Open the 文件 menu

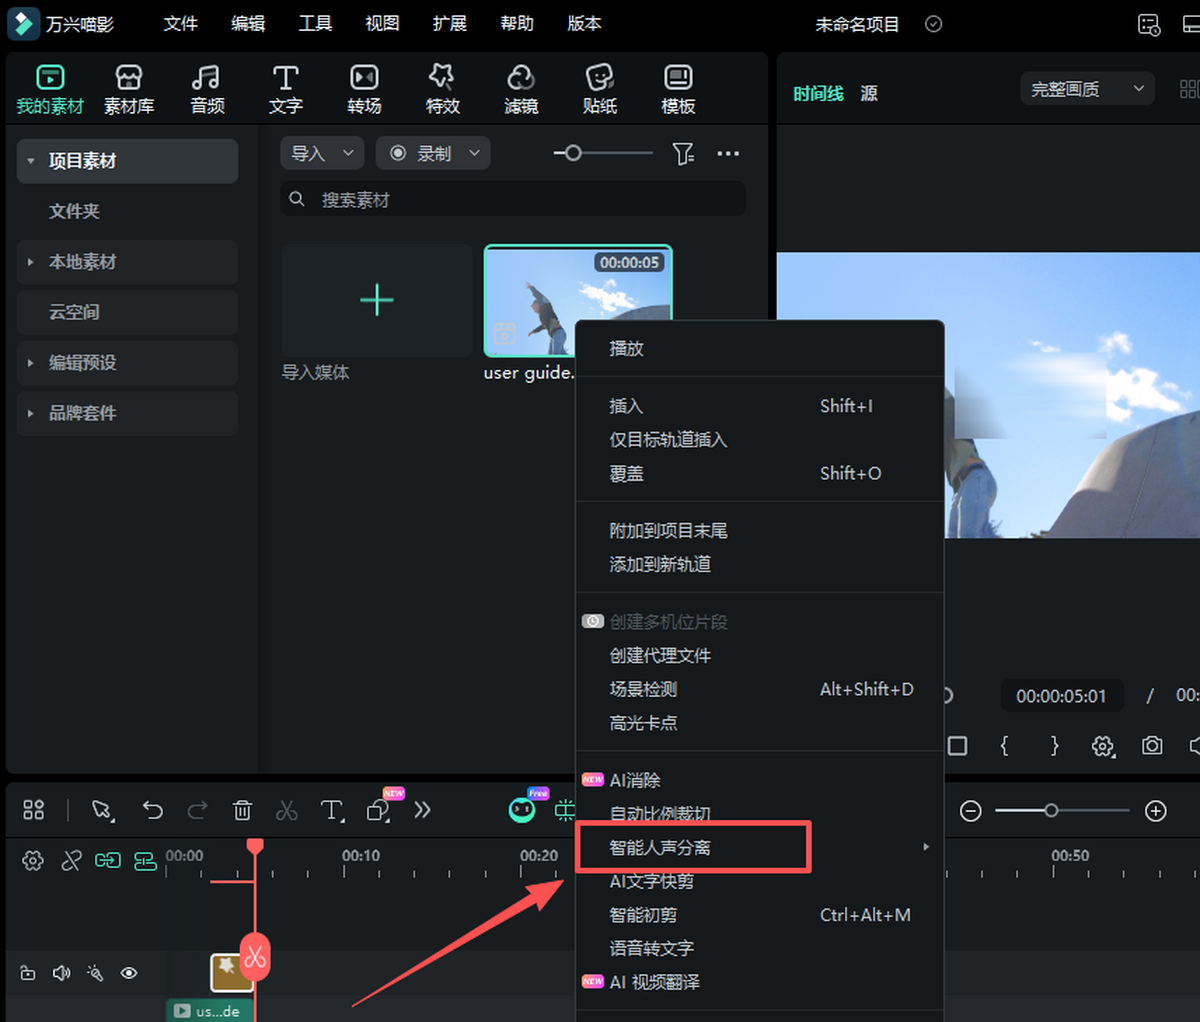180,24
